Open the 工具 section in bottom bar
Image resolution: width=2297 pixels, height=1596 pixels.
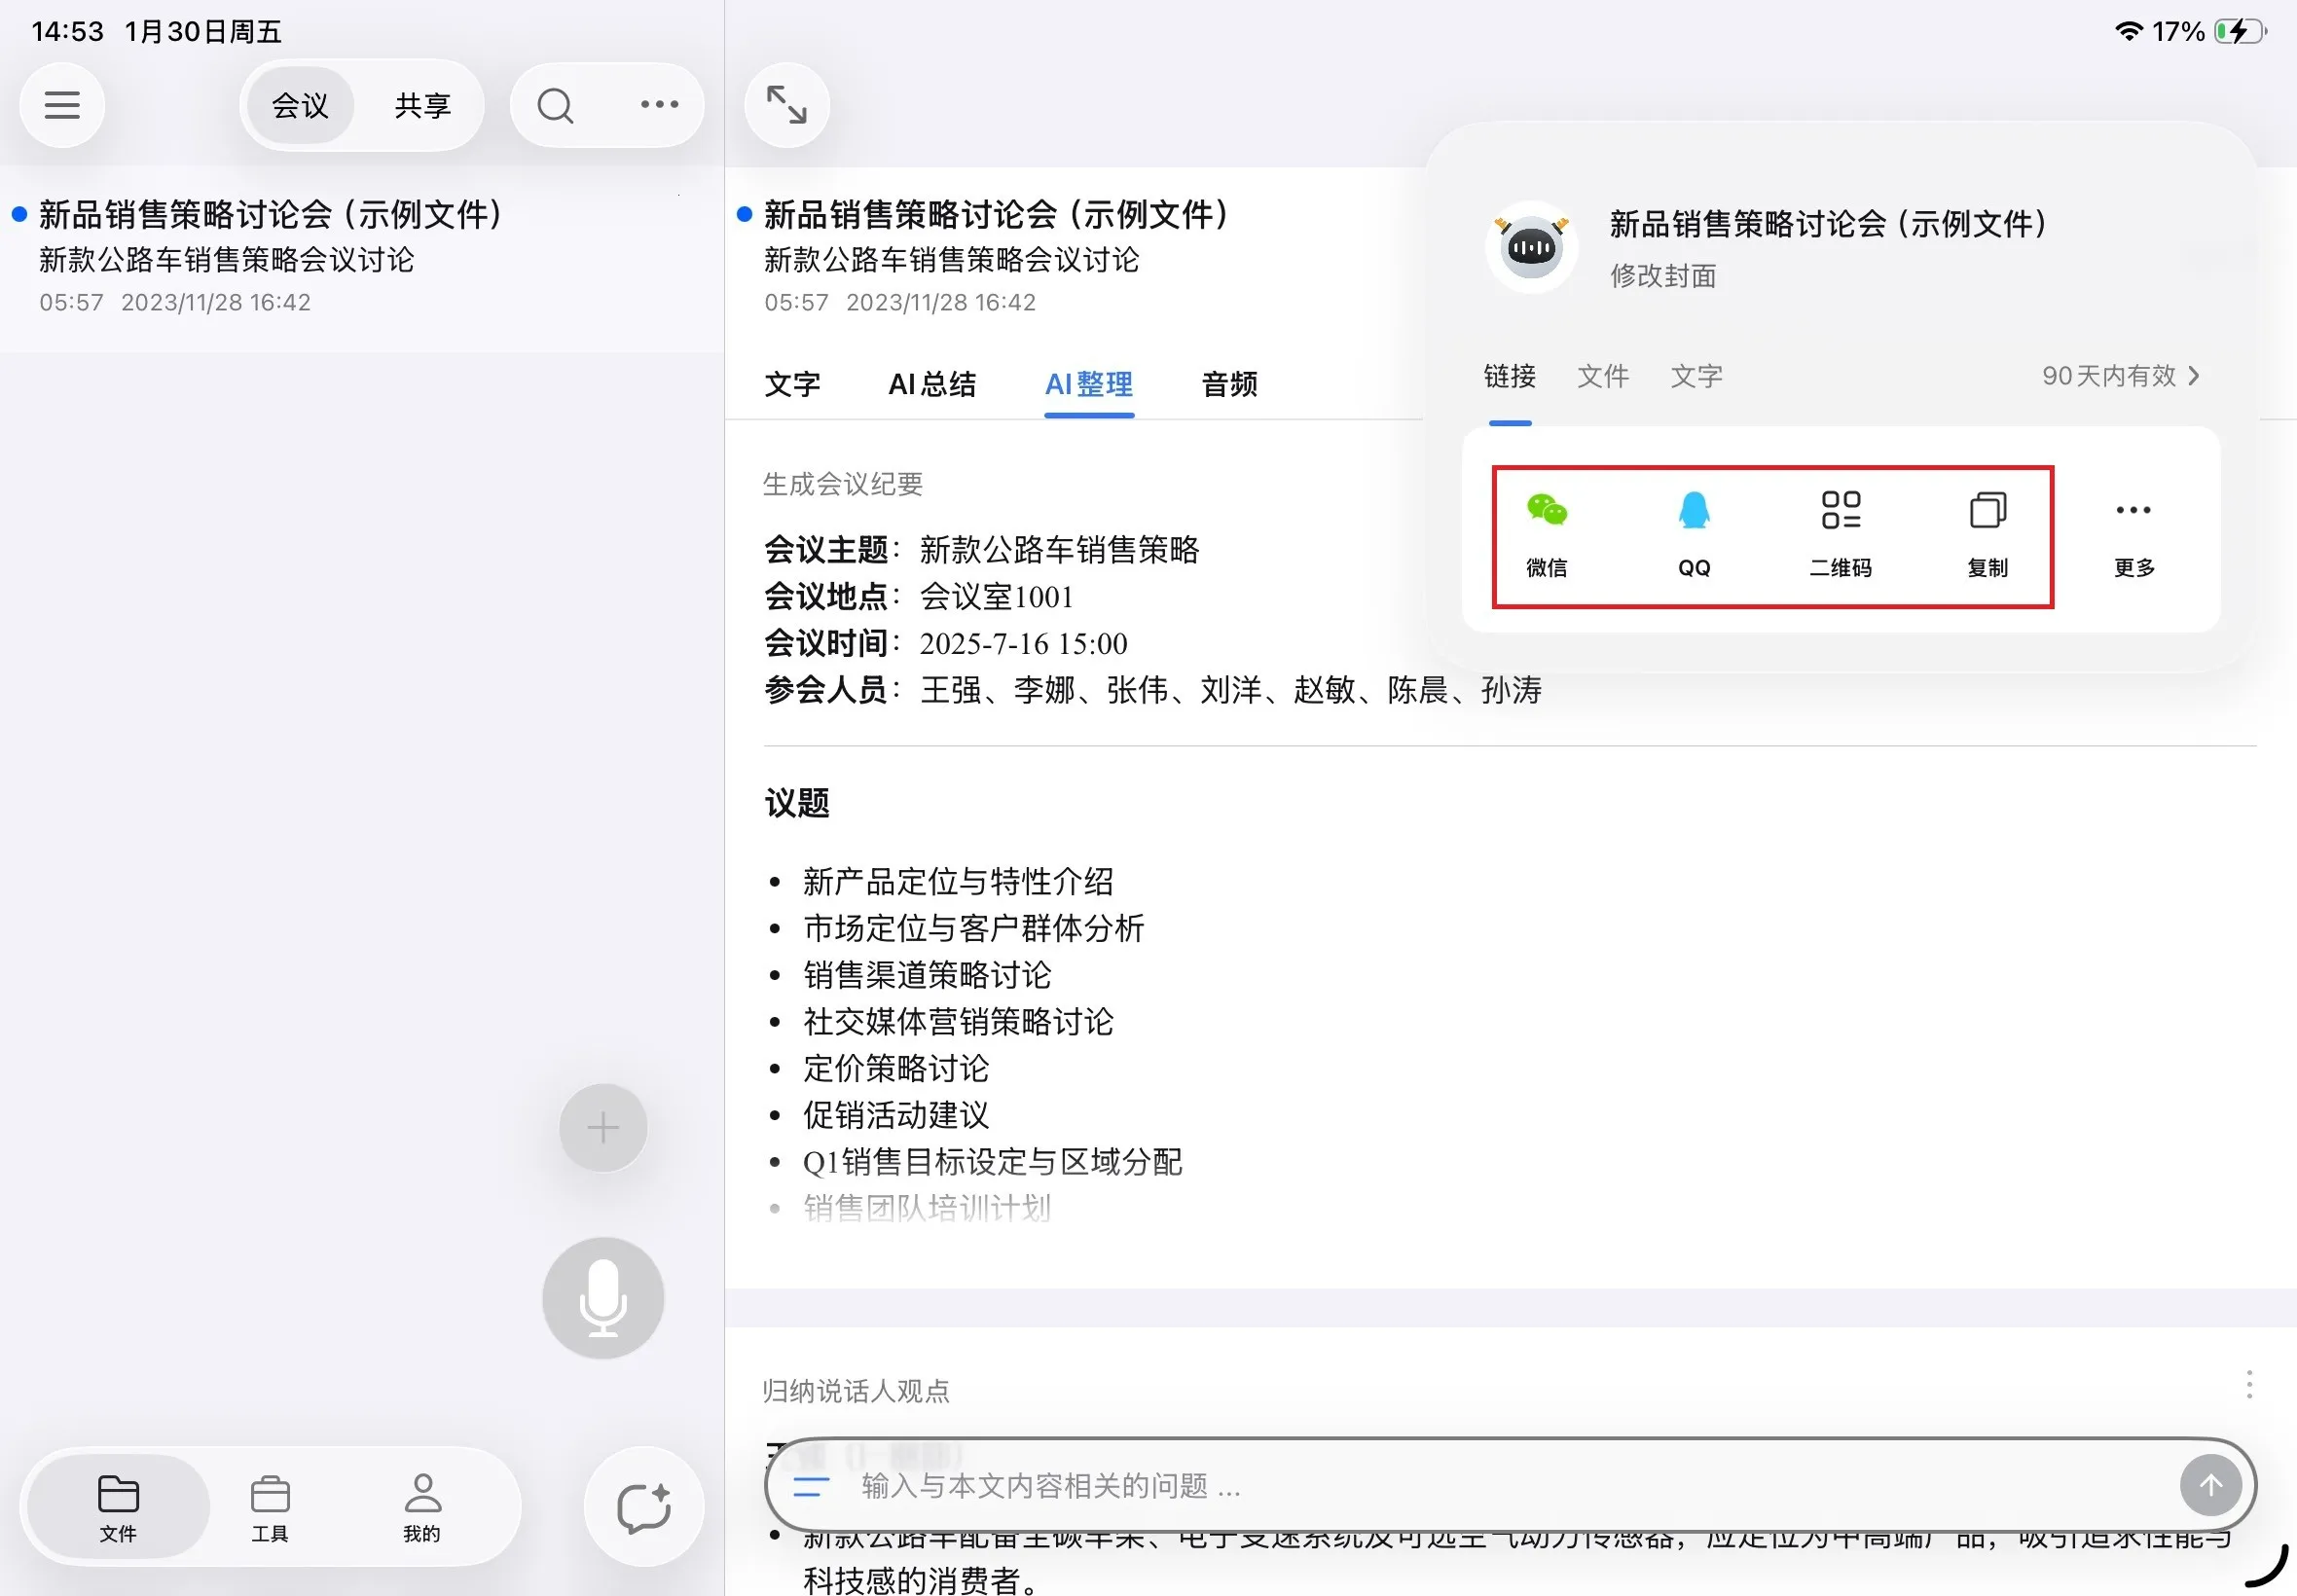coord(270,1507)
